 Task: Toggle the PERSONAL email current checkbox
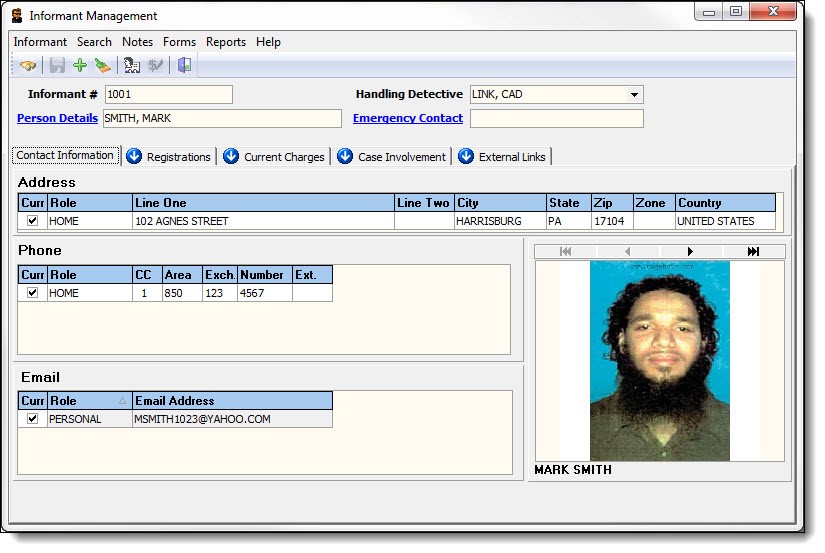33,419
